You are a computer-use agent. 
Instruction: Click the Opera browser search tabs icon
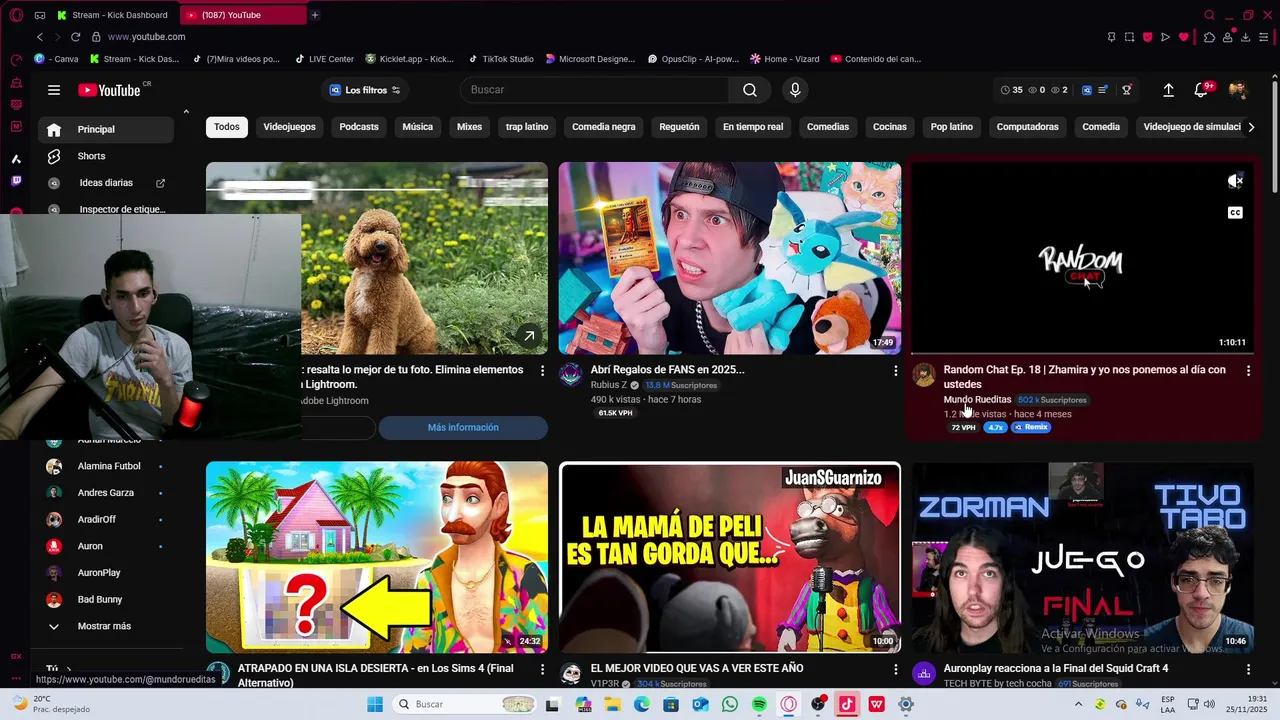[1209, 15]
